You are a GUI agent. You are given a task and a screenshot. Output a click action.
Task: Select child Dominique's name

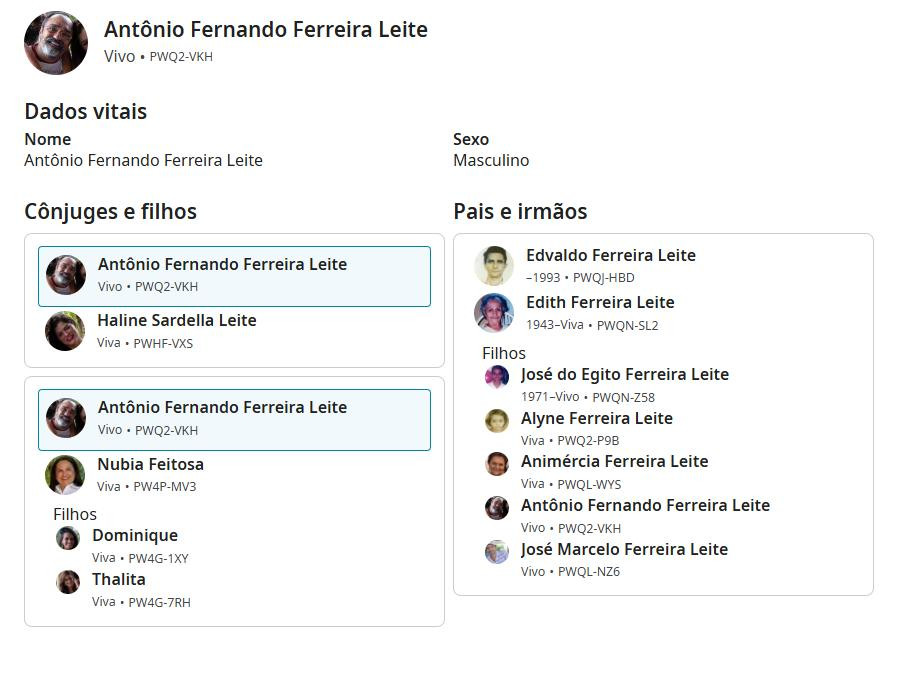coord(135,536)
